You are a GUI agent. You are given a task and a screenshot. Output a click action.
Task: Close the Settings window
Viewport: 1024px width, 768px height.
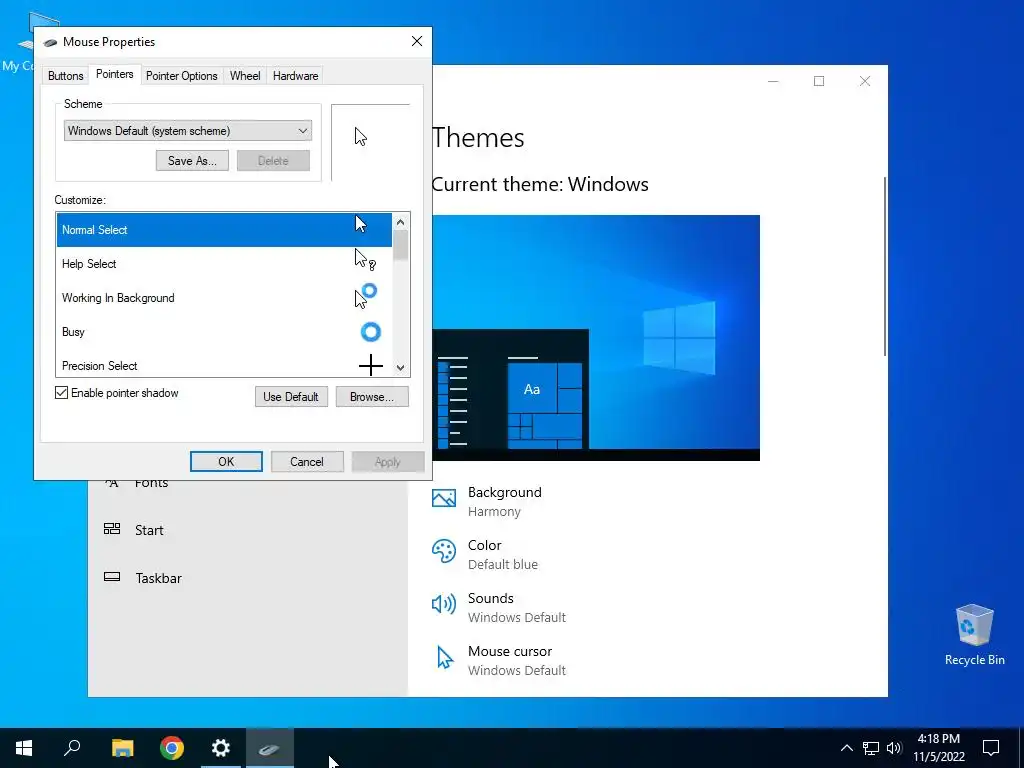tap(865, 81)
